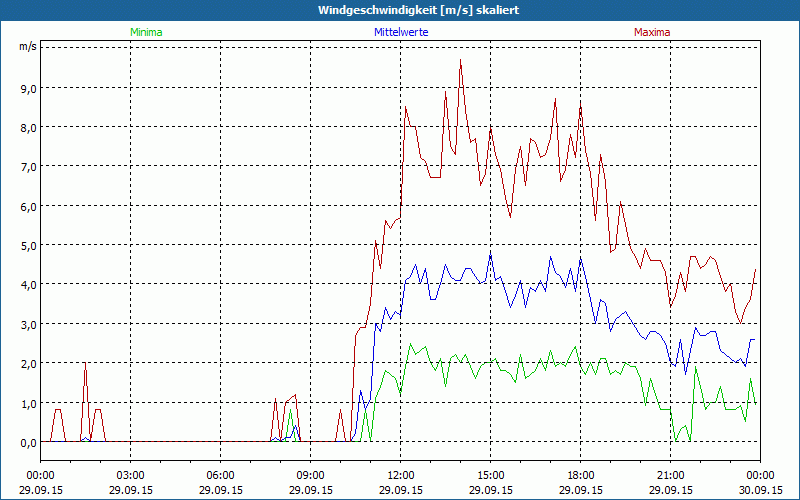
Task: Click the 18:00 time axis label
Action: coord(581,476)
